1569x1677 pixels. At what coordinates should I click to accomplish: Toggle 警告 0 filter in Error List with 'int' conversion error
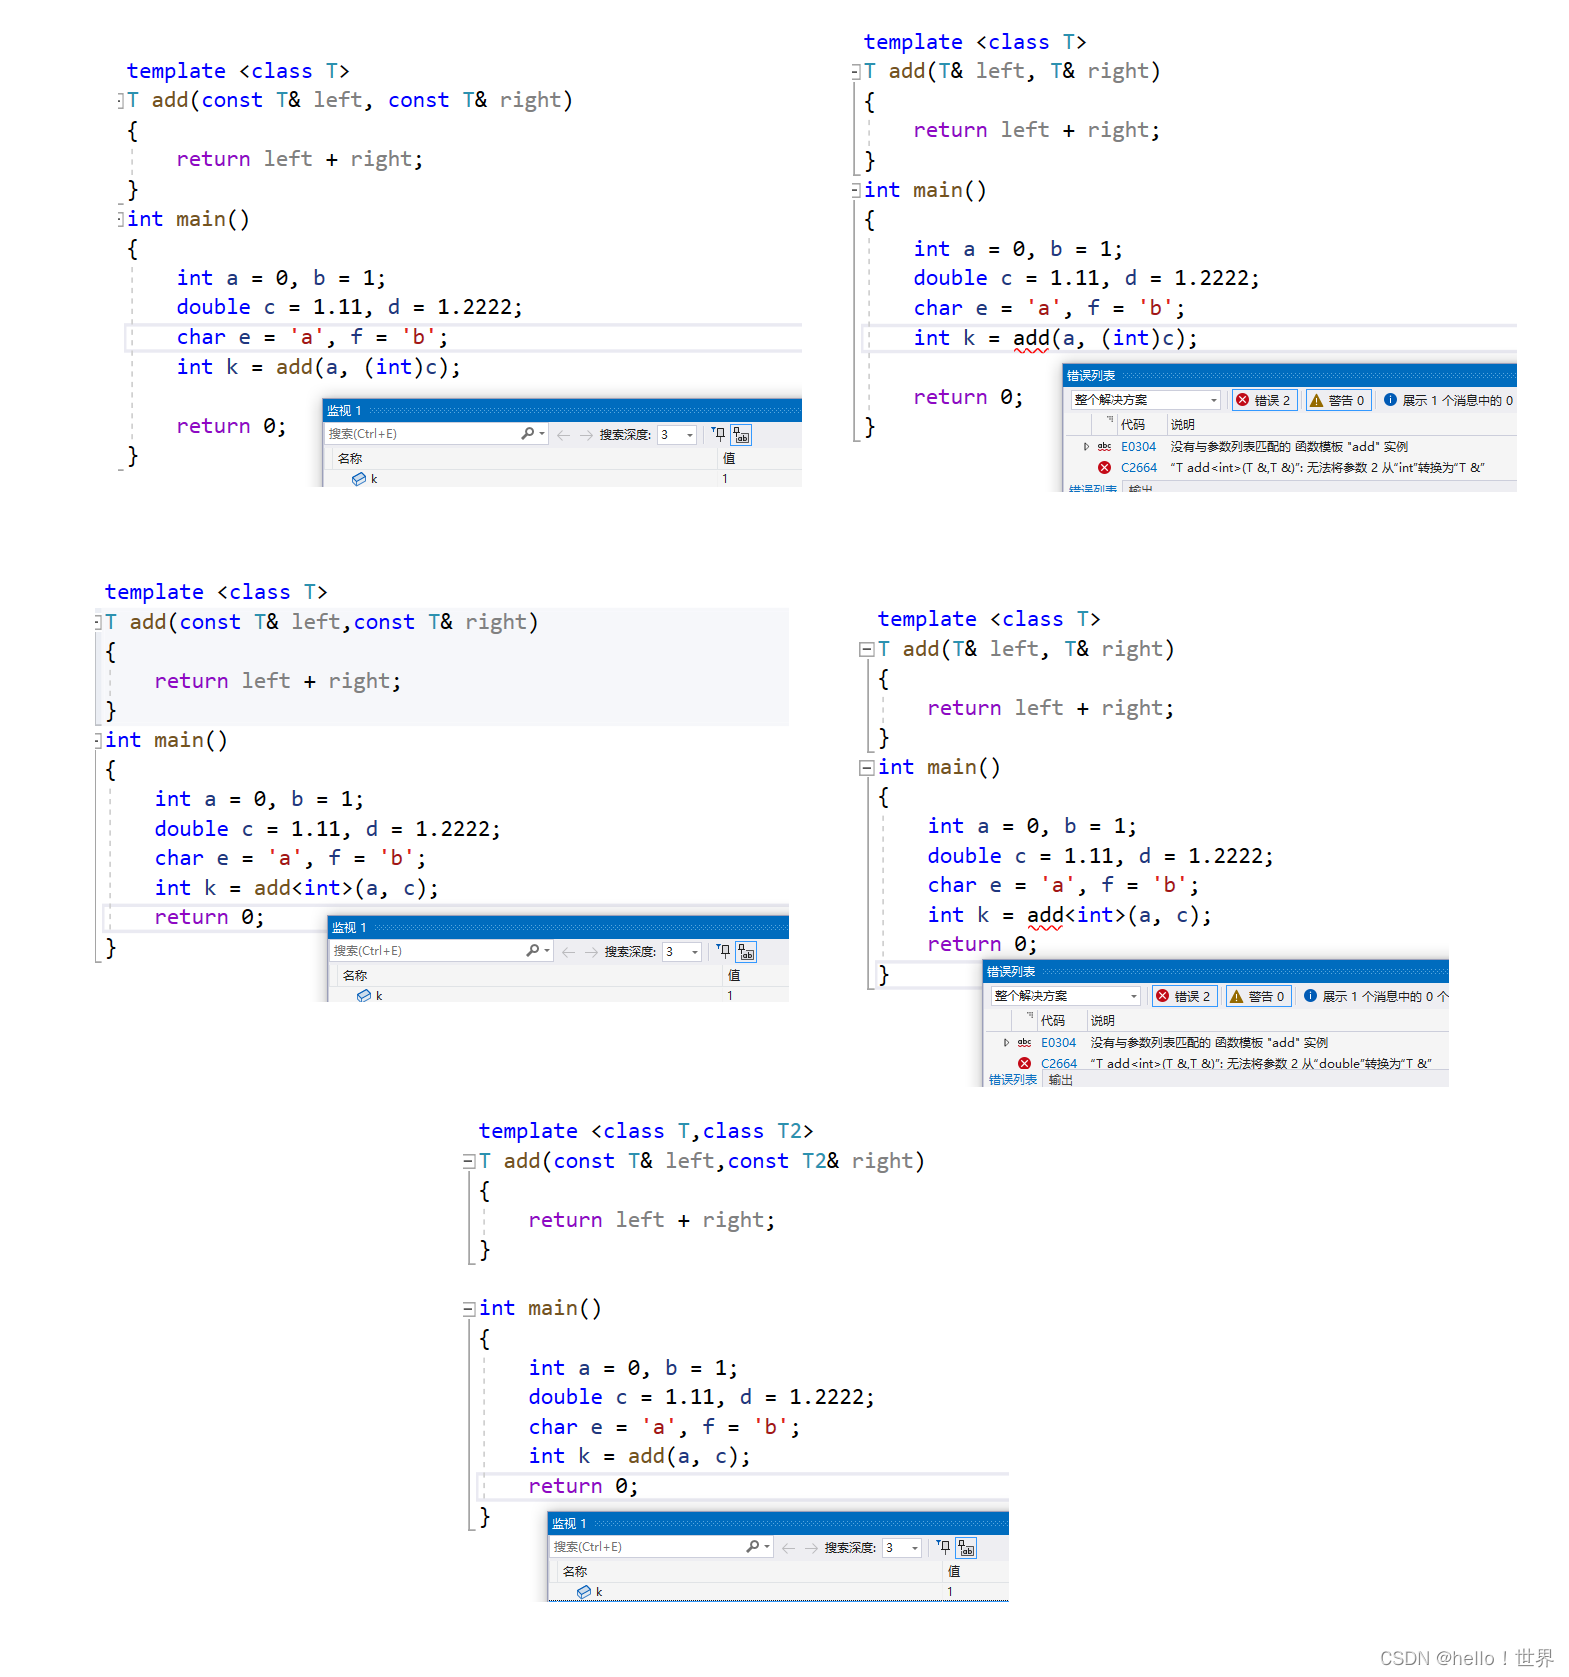[1337, 400]
